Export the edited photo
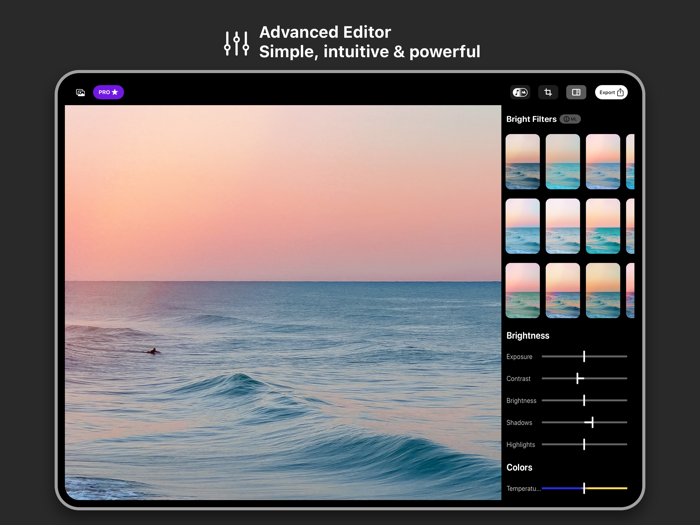 pyautogui.click(x=611, y=92)
